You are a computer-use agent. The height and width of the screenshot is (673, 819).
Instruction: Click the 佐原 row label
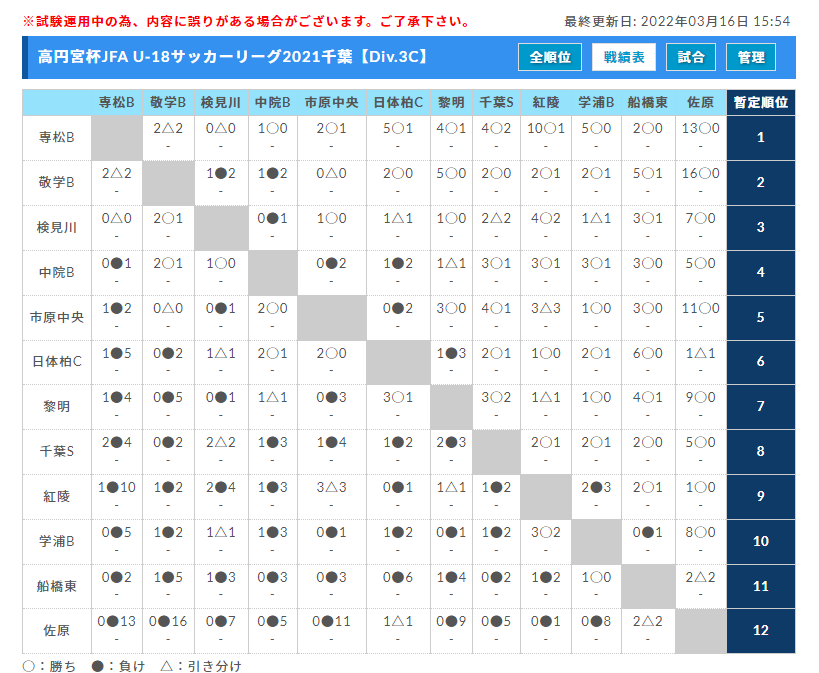[x=56, y=631]
